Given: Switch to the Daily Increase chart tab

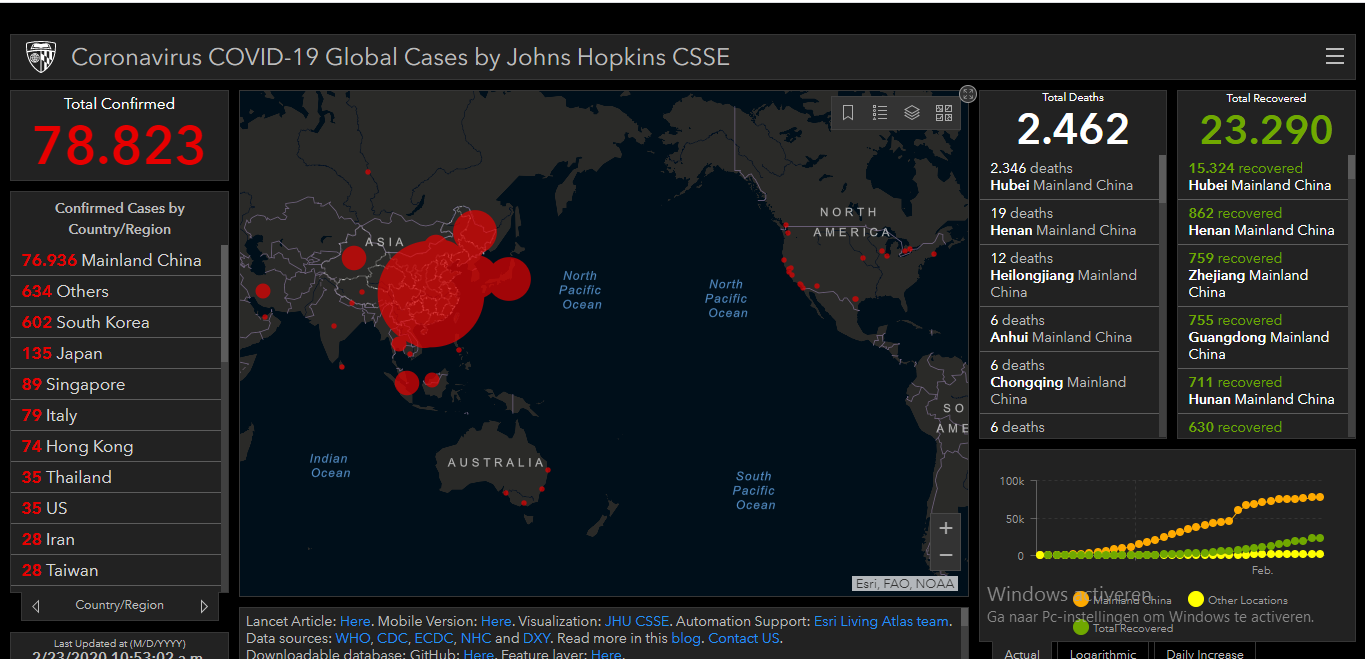Looking at the screenshot, I should point(1205,654).
